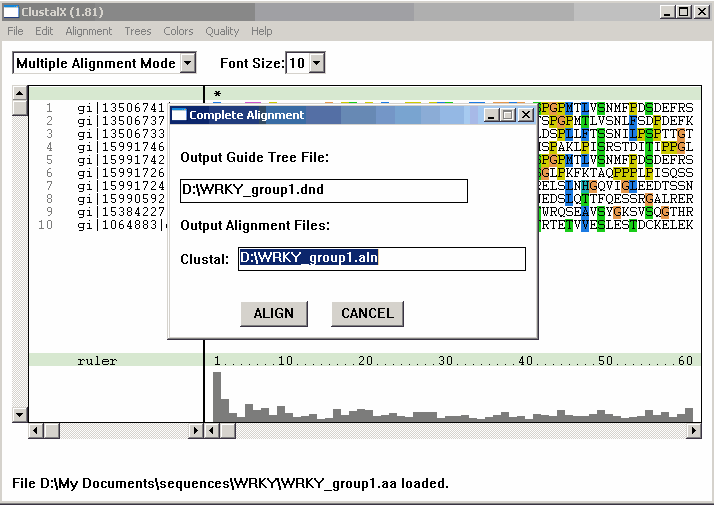Screen dimensions: 714x505
Task: Open the Trees menu
Action: click(138, 31)
